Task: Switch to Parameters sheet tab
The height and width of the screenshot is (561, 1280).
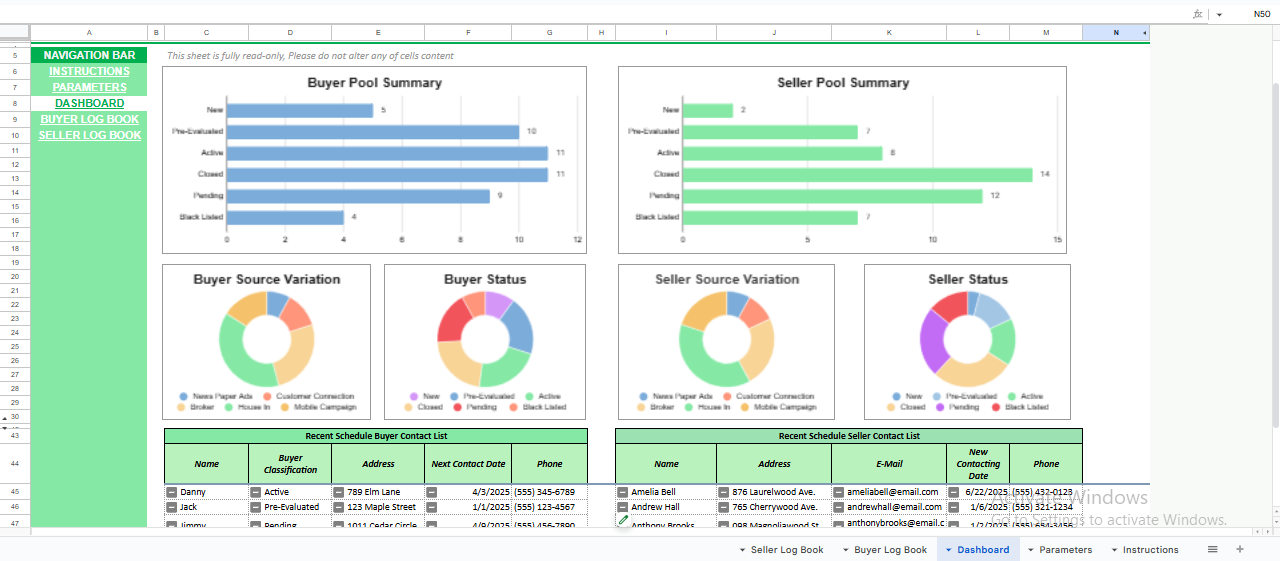Action: [x=1066, y=550]
